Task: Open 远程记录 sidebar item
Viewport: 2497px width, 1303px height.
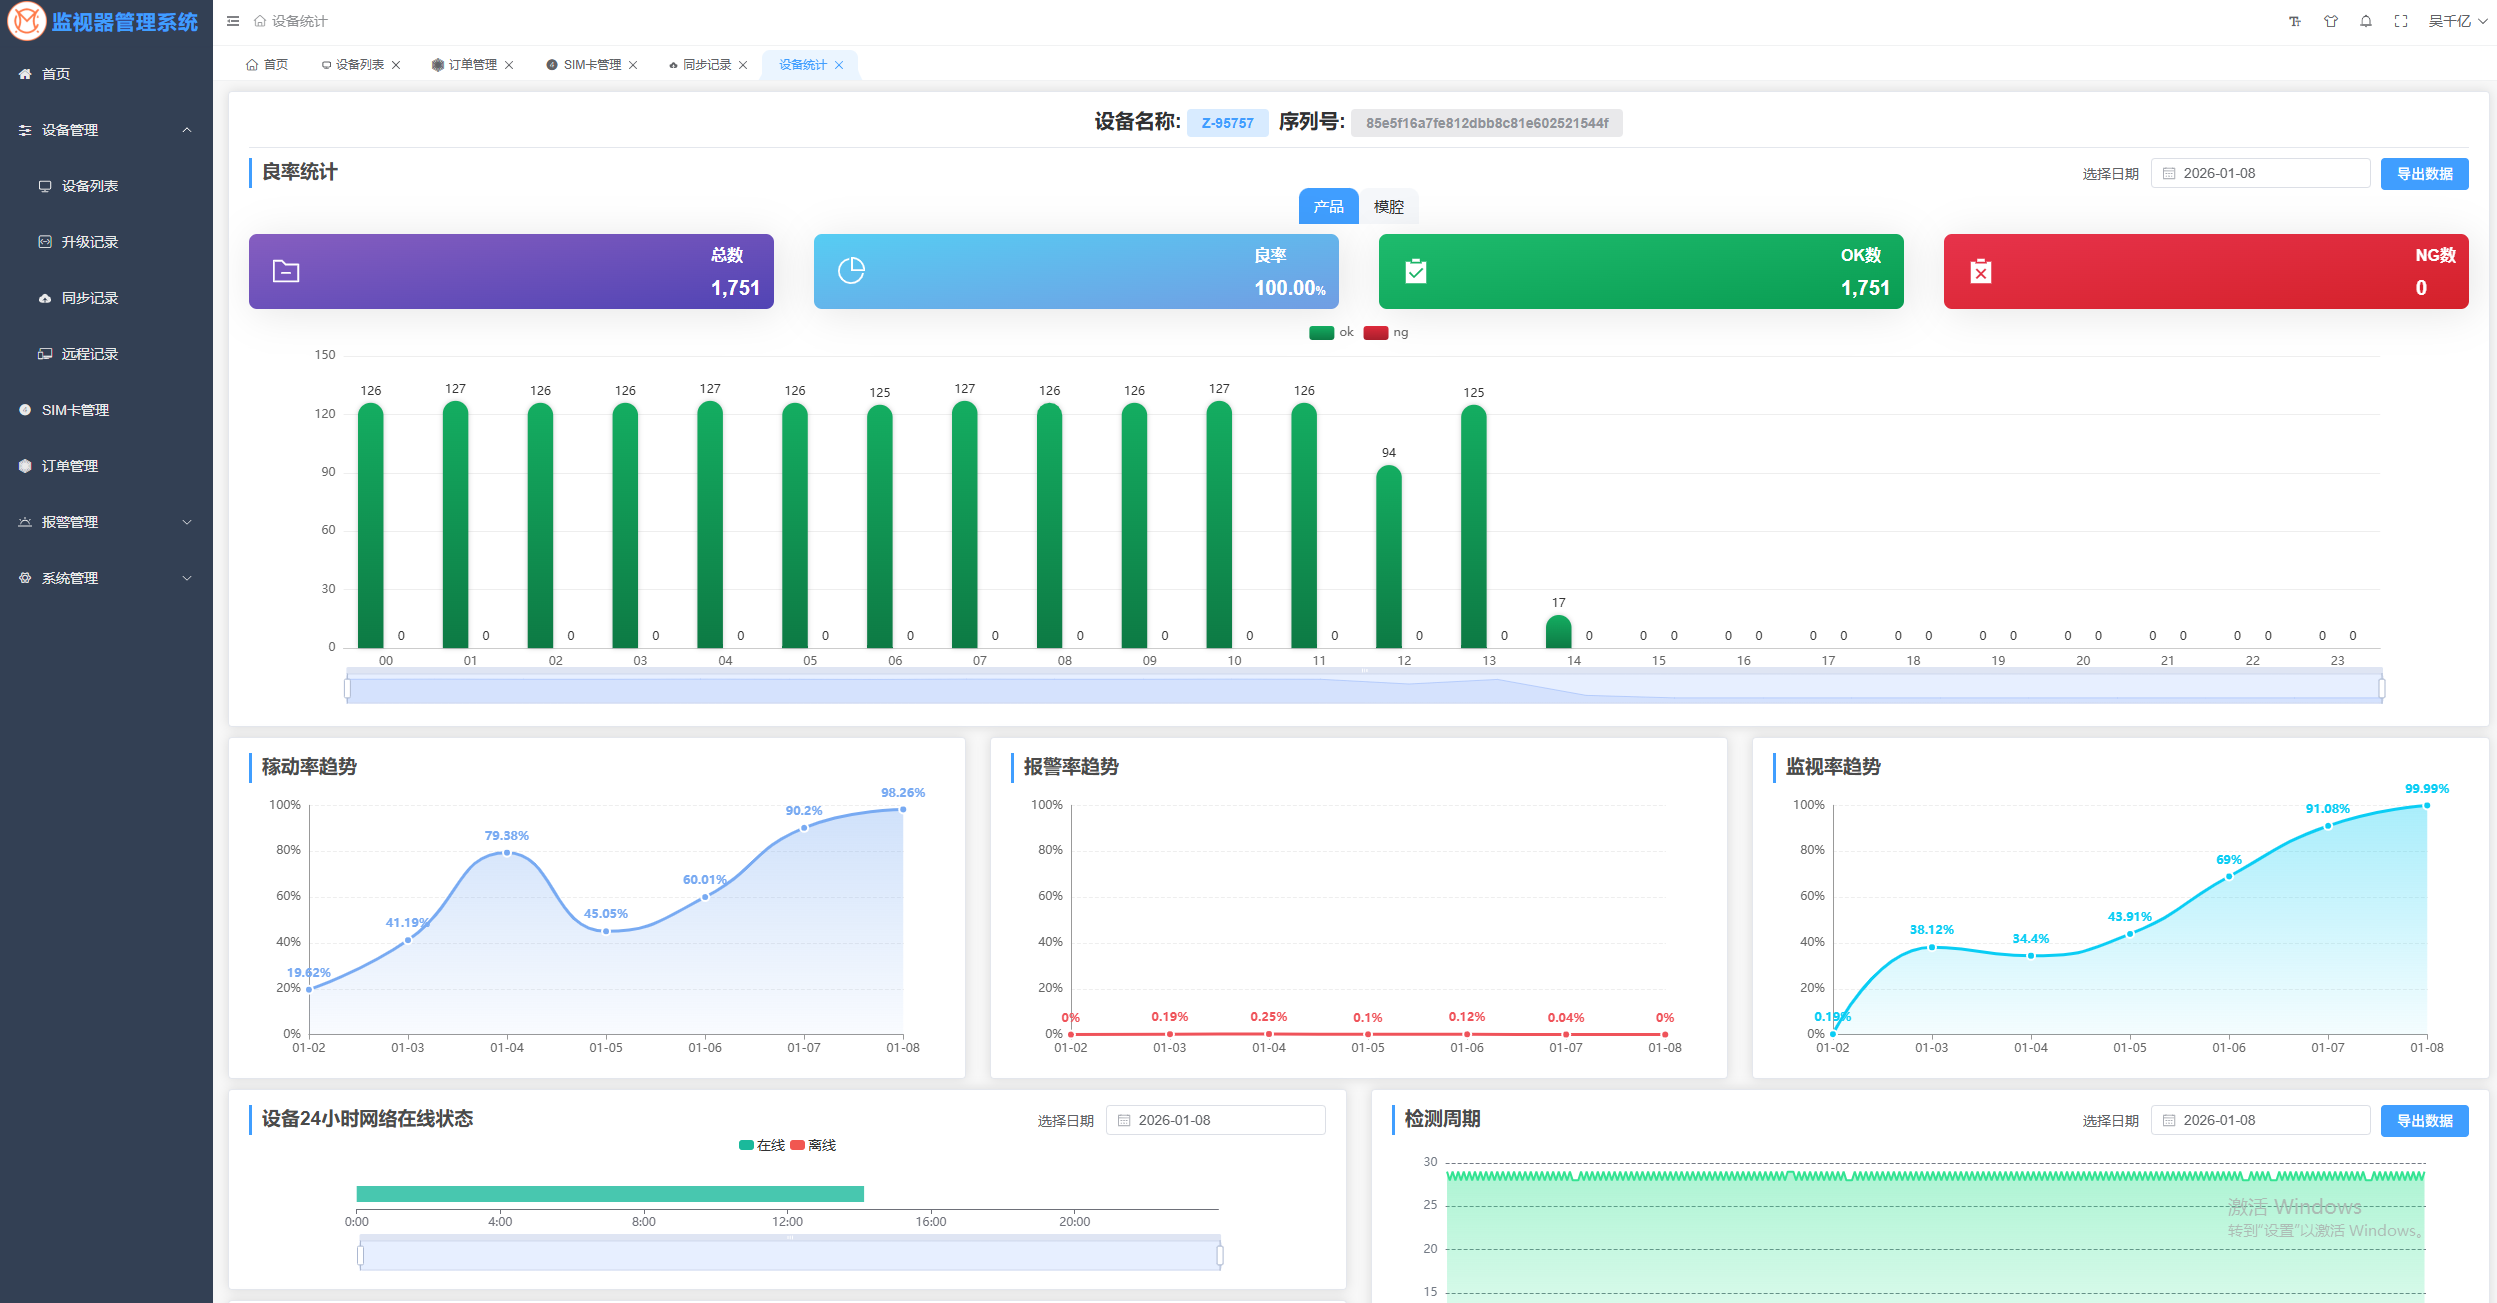Action: click(x=89, y=354)
